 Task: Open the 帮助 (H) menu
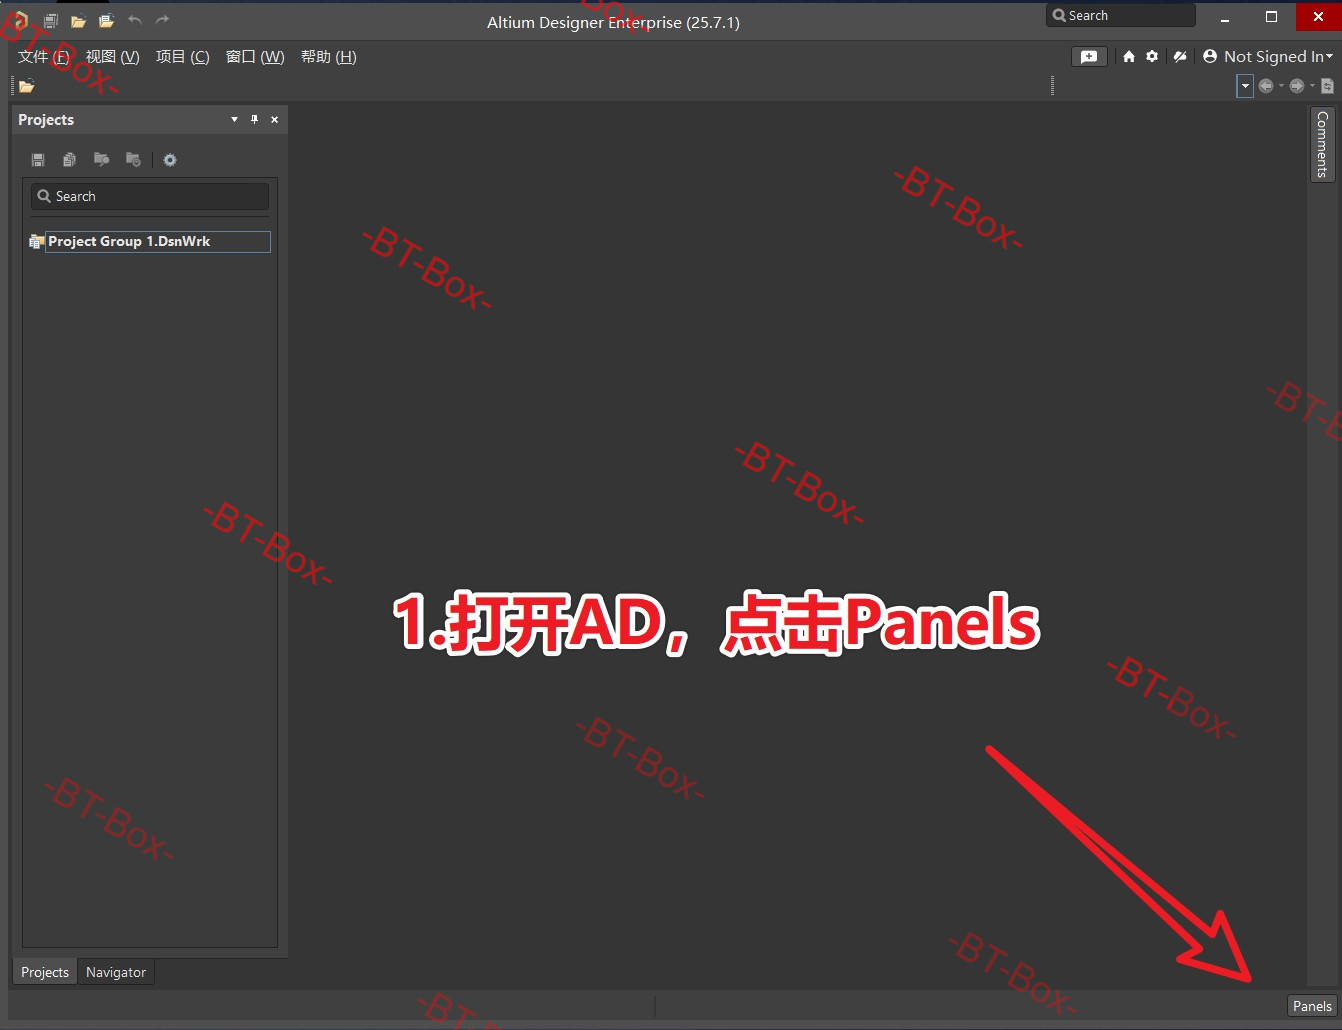click(x=329, y=57)
